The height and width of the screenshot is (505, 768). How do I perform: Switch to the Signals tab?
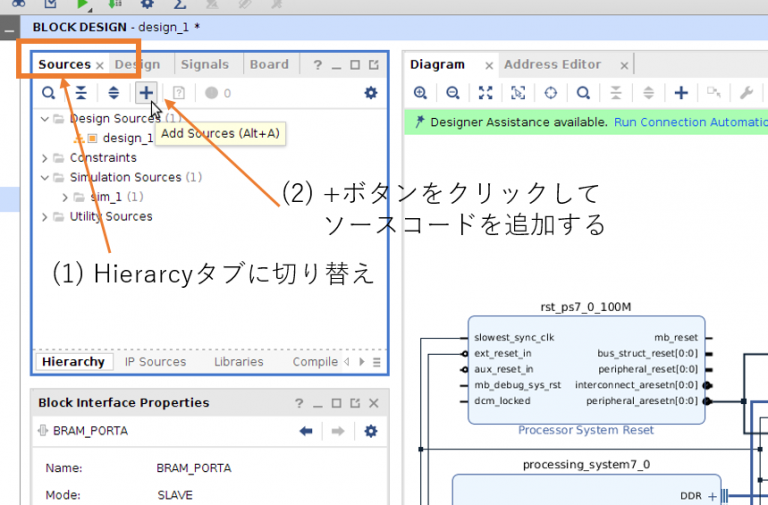[x=204, y=65]
